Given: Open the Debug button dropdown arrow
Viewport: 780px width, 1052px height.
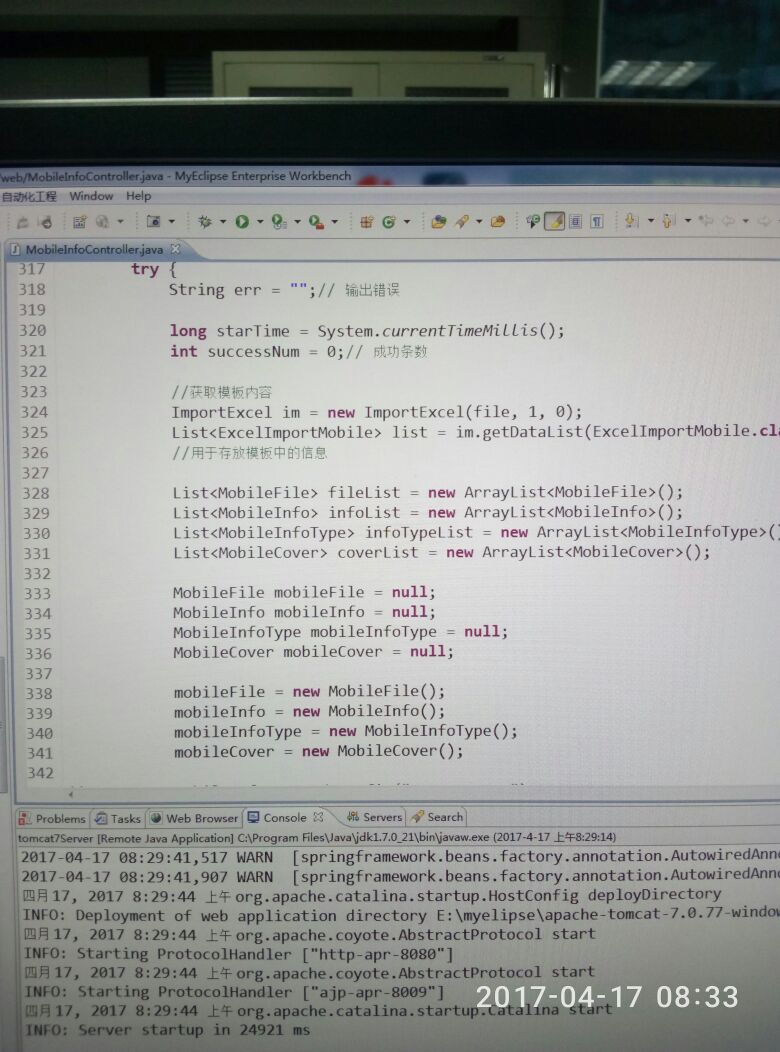Looking at the screenshot, I should [222, 221].
